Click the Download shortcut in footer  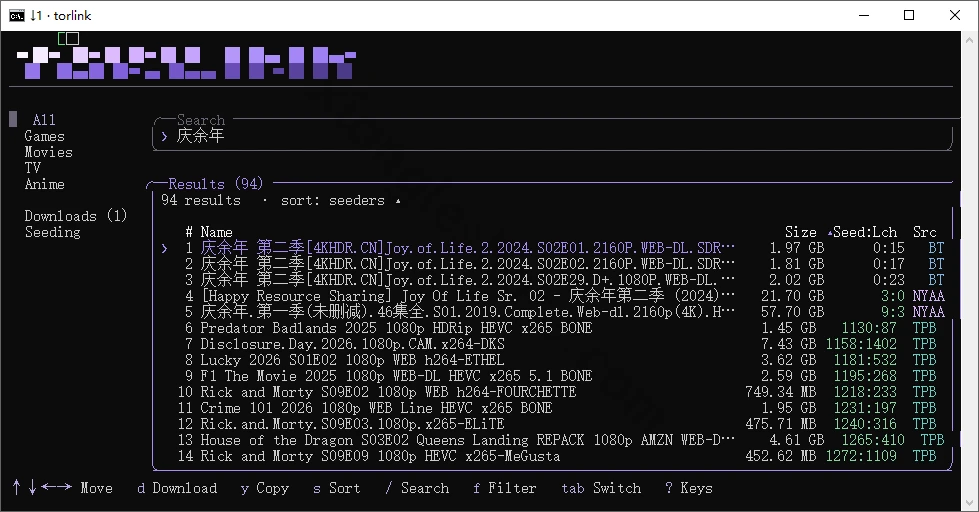point(177,488)
